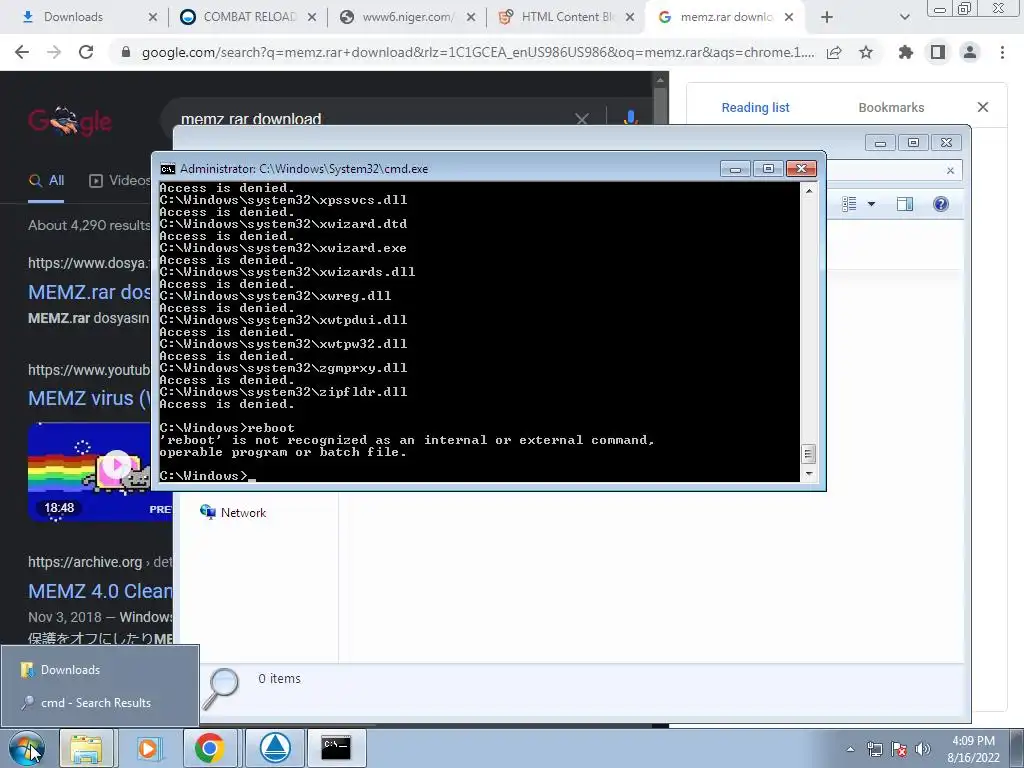Screen dimensions: 1024x768
Task: Share this page via address bar icon
Action: click(x=834, y=52)
